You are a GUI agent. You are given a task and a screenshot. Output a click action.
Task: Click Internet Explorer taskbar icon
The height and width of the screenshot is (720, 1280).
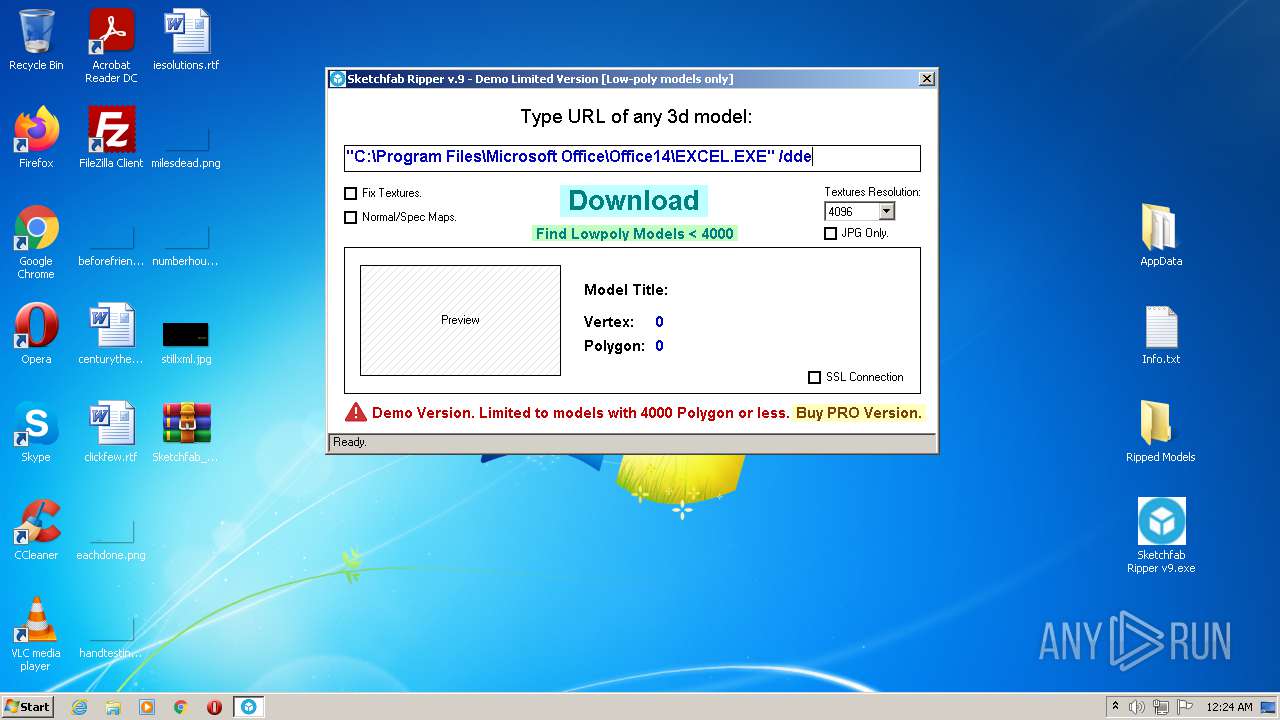[79, 707]
